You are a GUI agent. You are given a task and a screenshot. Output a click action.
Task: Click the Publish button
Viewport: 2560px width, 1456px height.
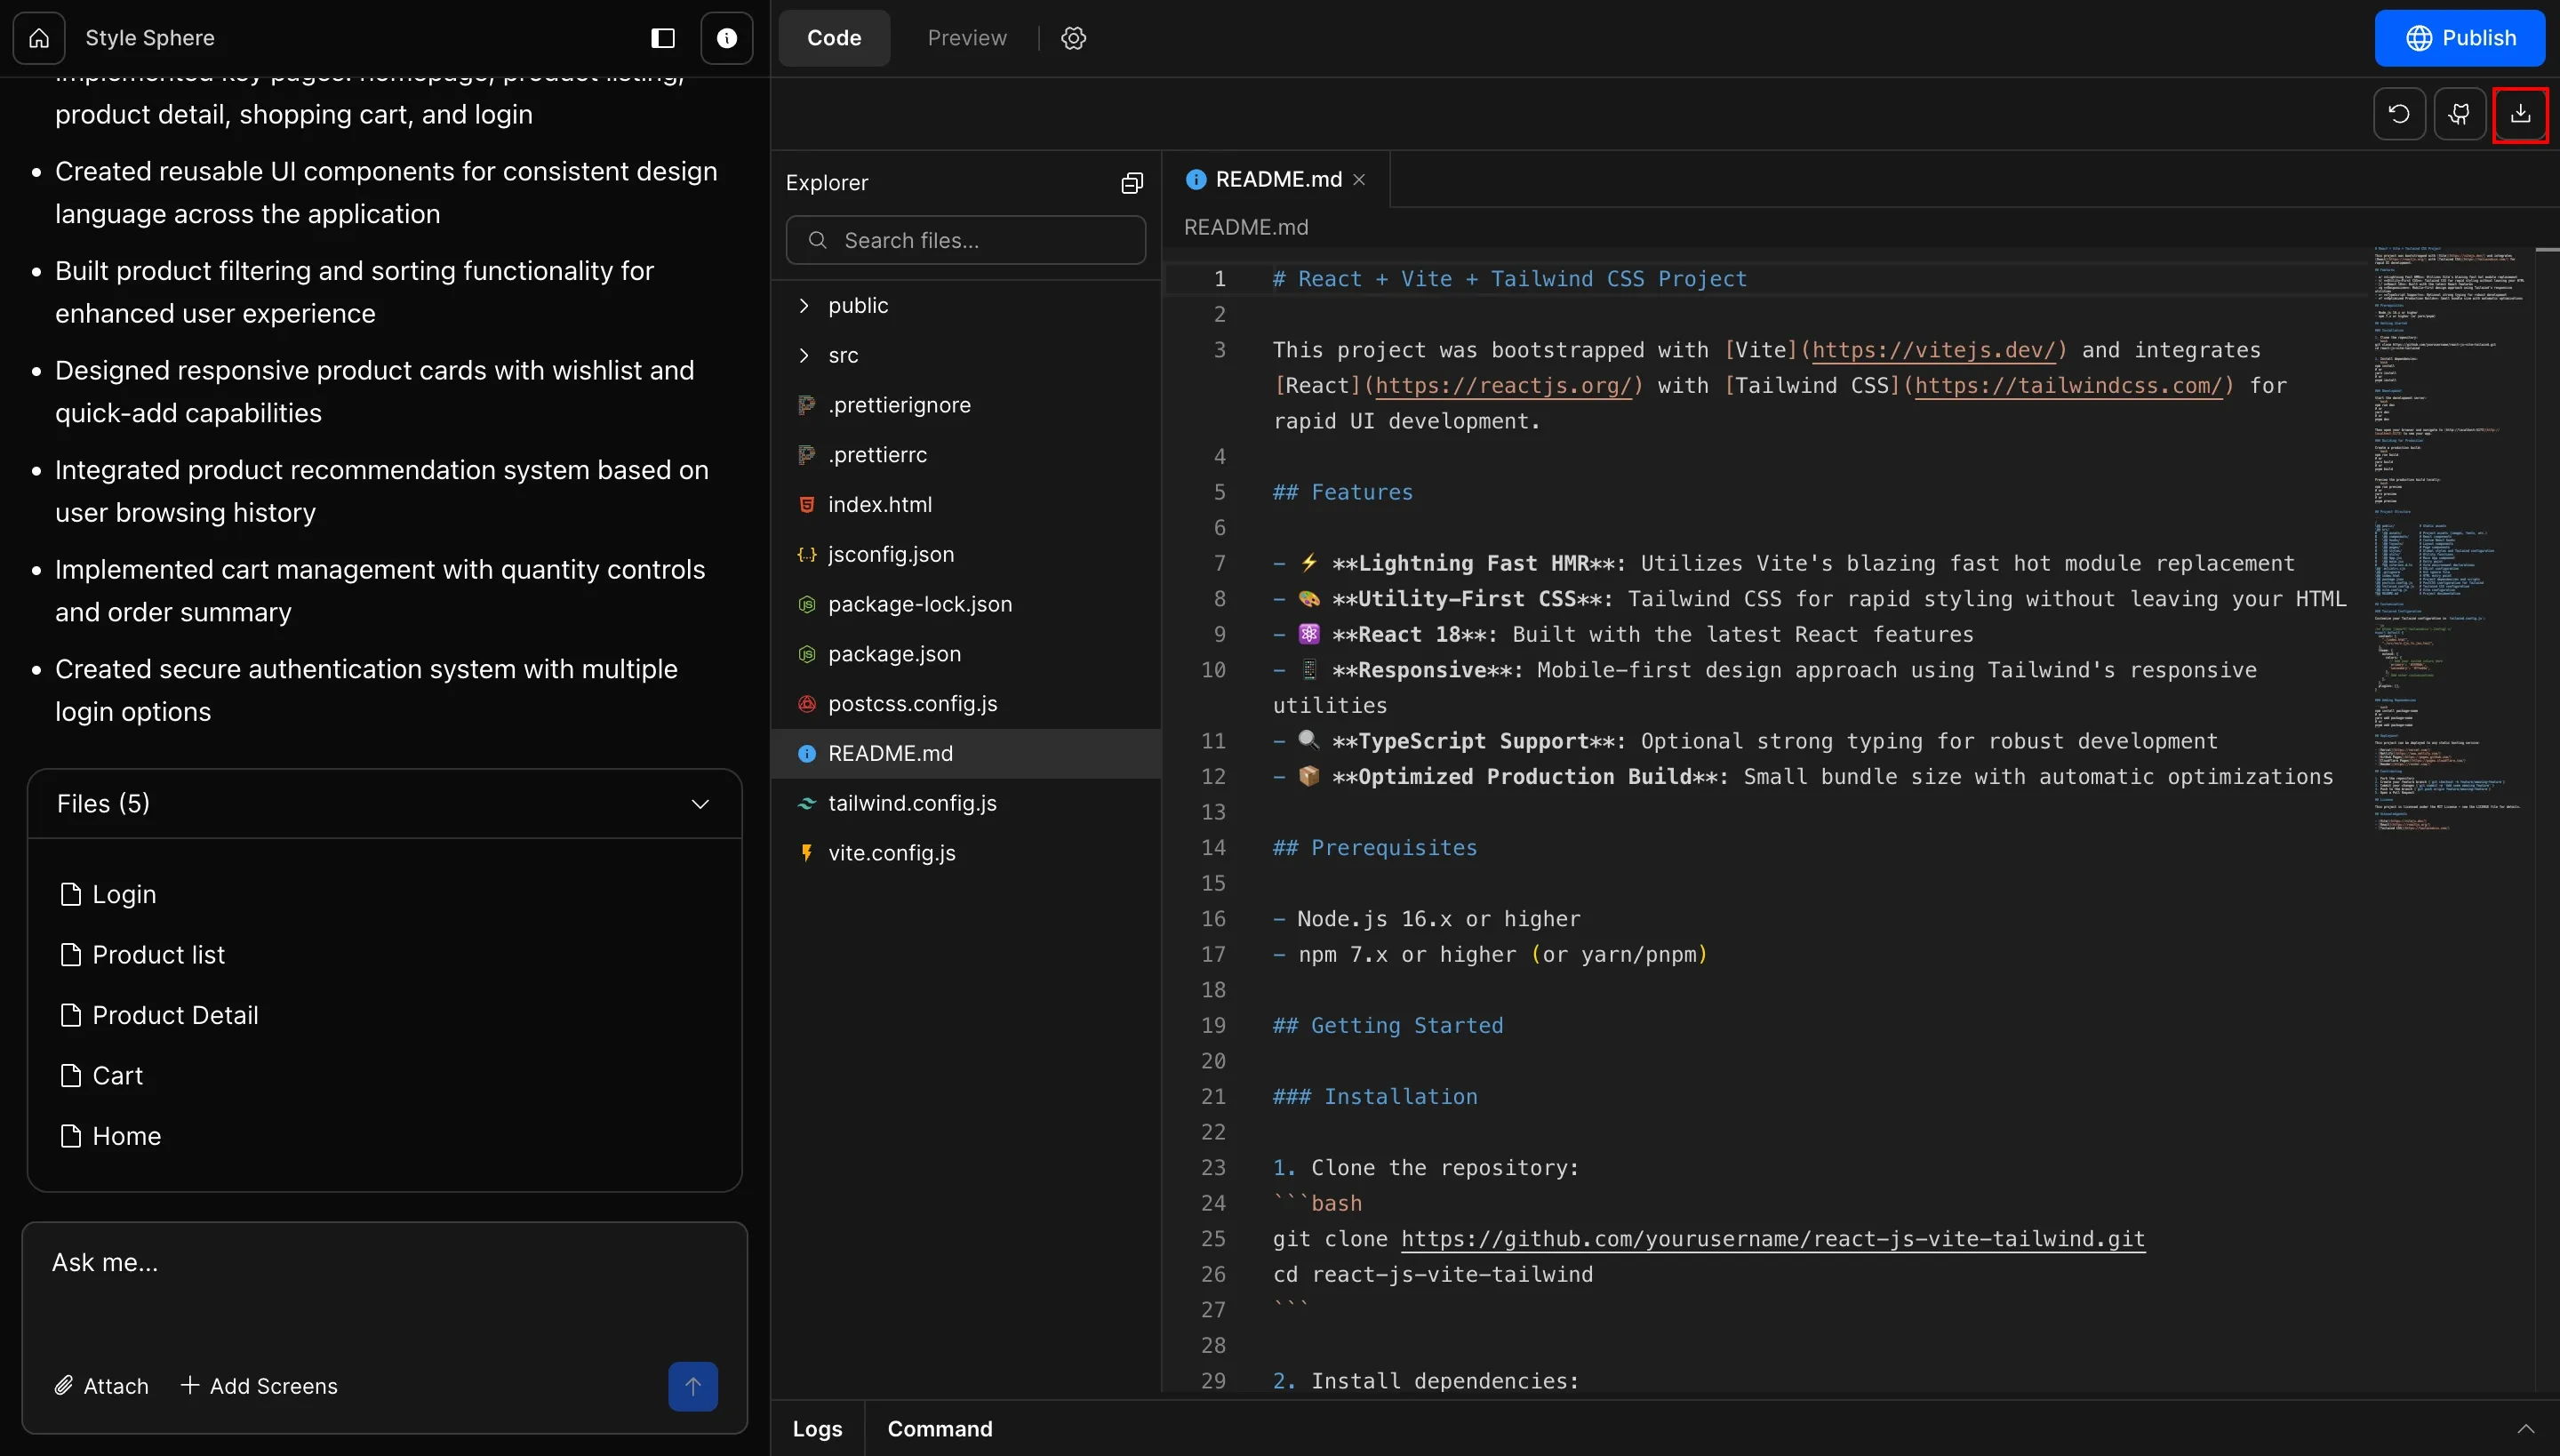pos(2459,38)
